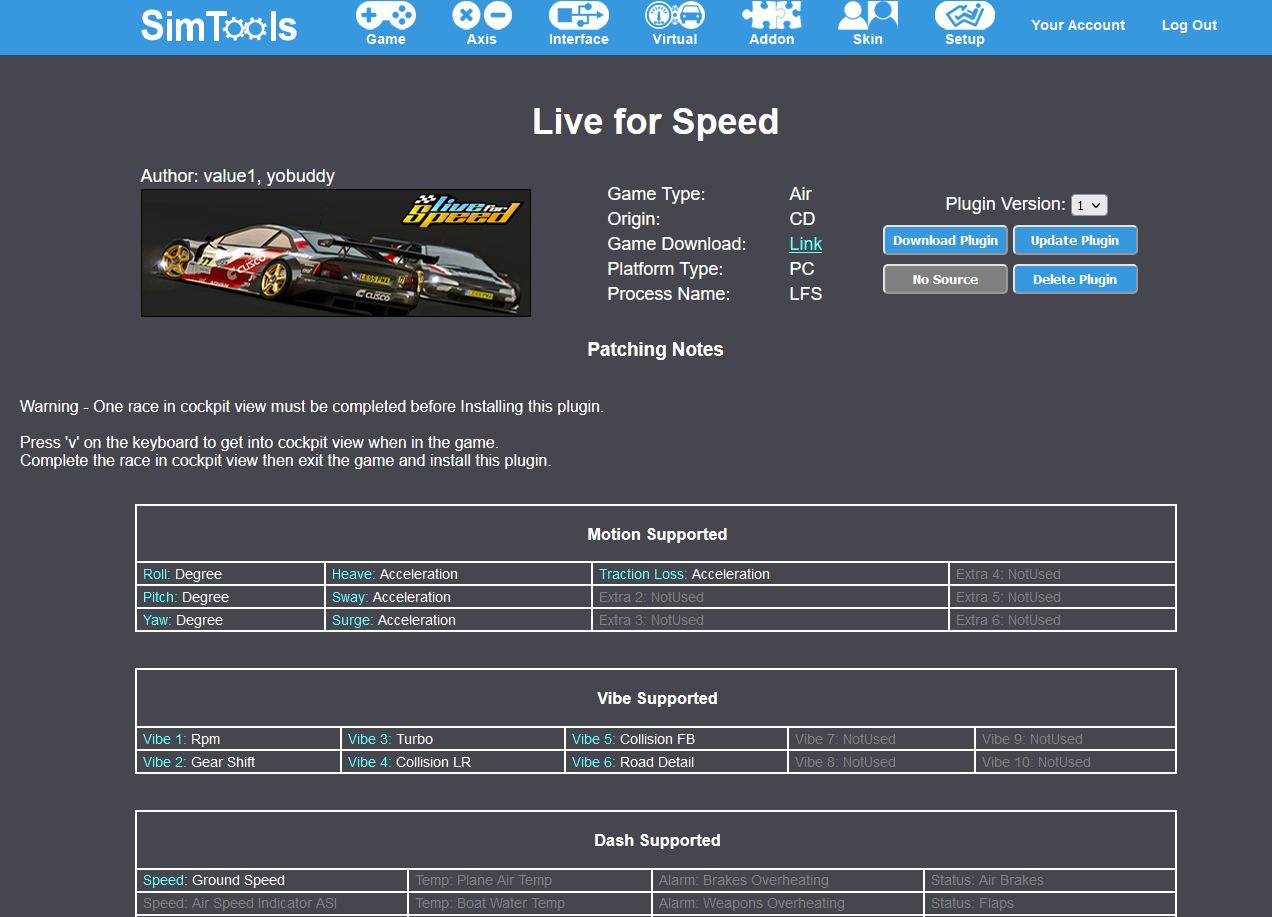Open the Virtual dashboard gauge icon

[x=675, y=17]
